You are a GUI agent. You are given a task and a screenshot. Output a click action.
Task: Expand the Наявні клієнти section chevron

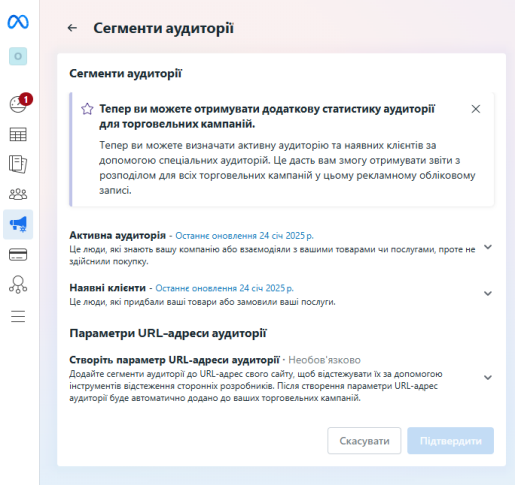[488, 293]
